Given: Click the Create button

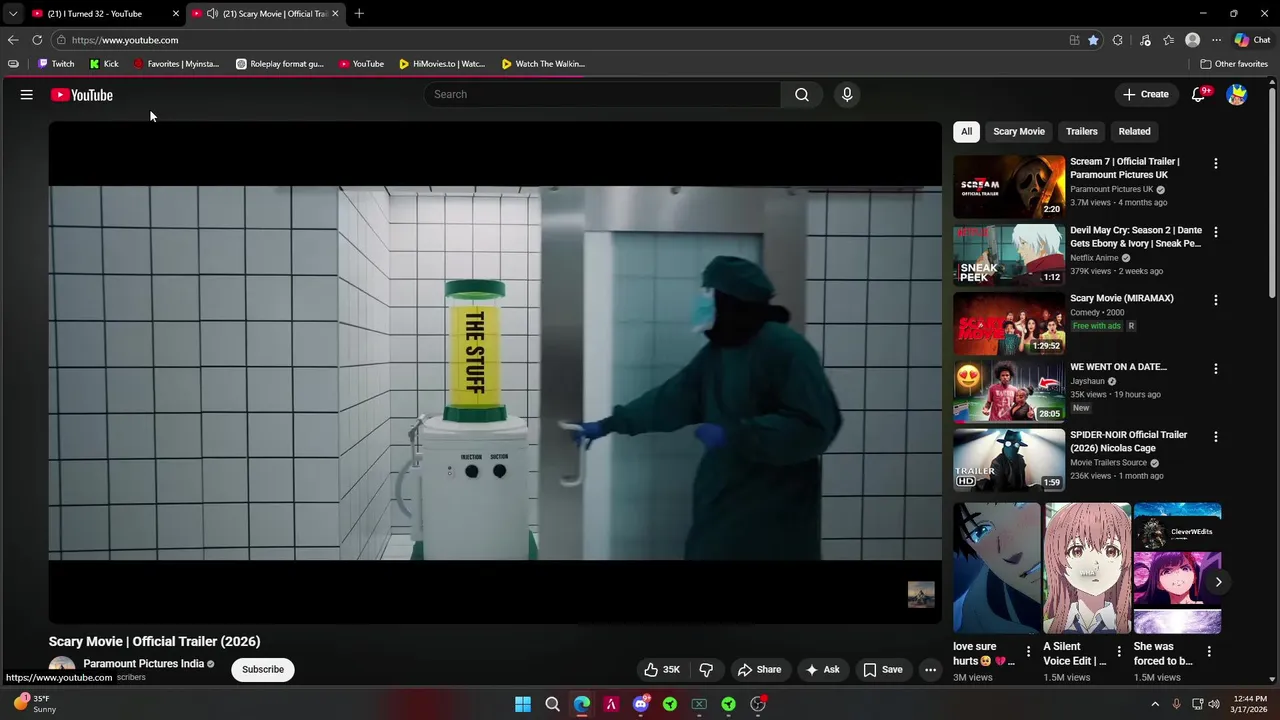Looking at the screenshot, I should click(1146, 94).
